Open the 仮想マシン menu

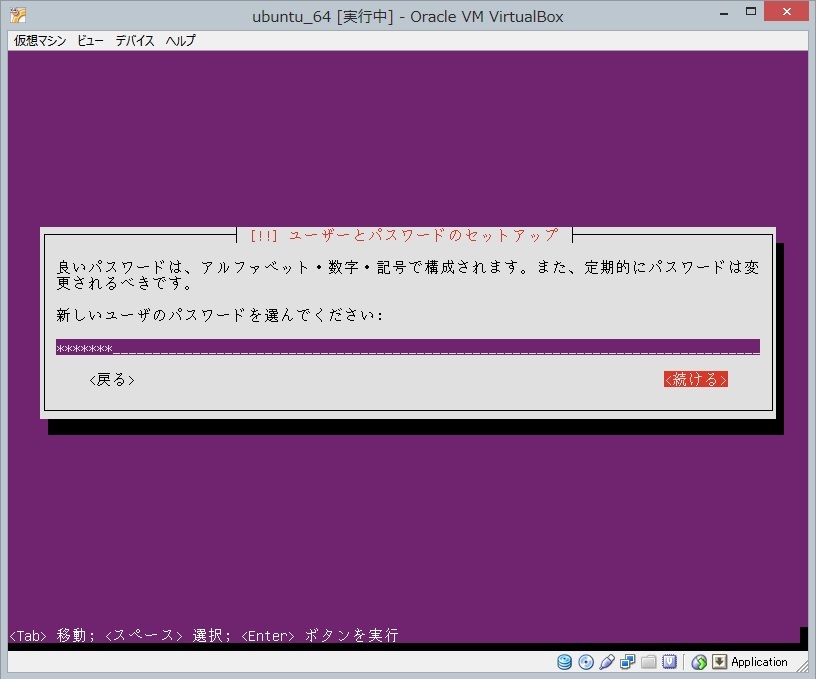tap(40, 40)
